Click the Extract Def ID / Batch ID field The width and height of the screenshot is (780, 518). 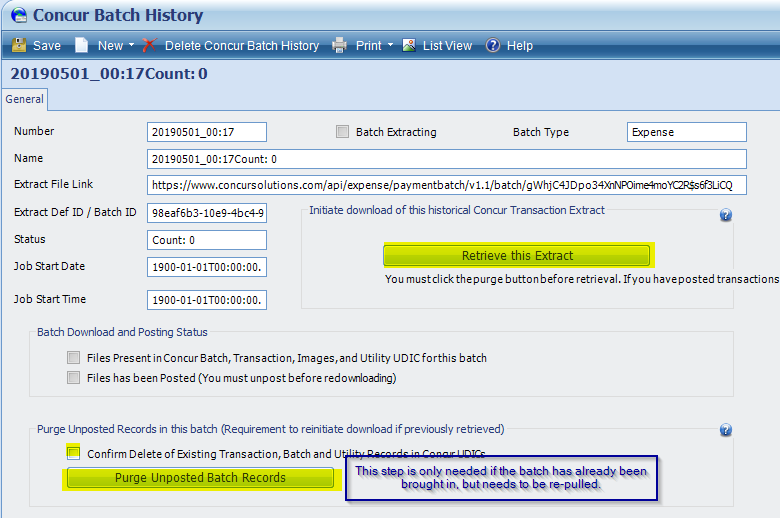pos(207,213)
